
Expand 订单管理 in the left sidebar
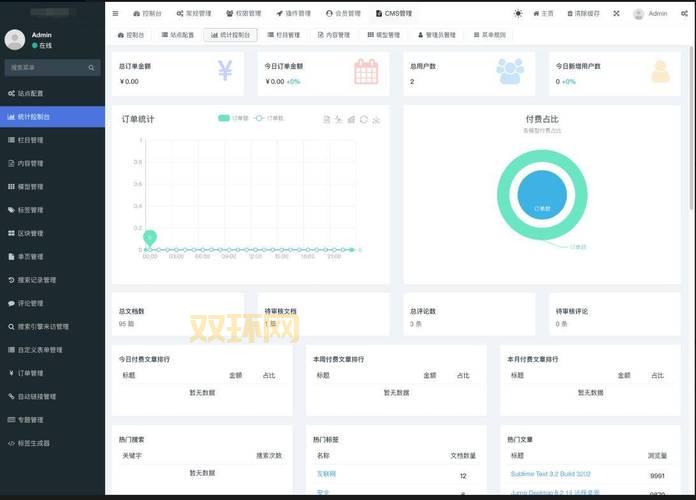(52, 373)
